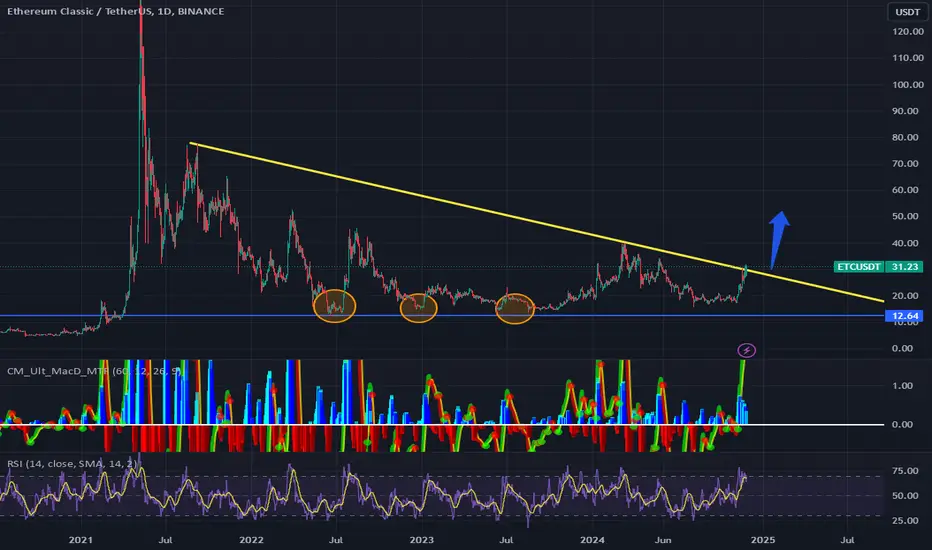Screen dimensions: 932x550
Task: Click the 1.00 MACD axis label
Action: [x=902, y=386]
